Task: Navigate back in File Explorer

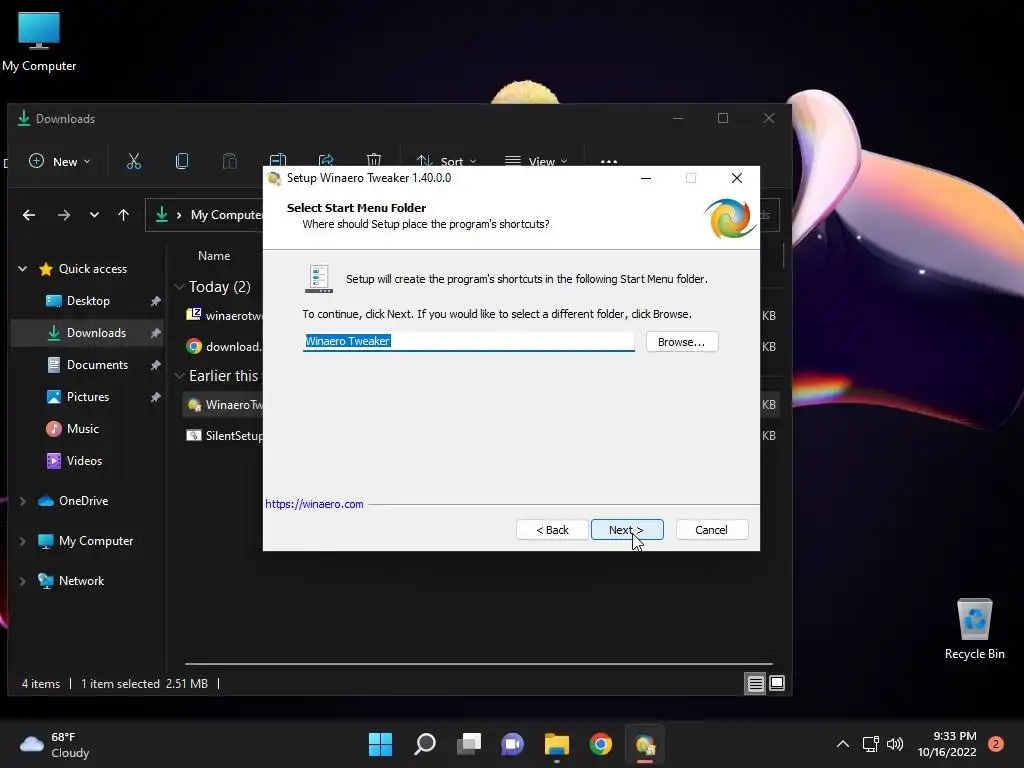Action: (29, 215)
